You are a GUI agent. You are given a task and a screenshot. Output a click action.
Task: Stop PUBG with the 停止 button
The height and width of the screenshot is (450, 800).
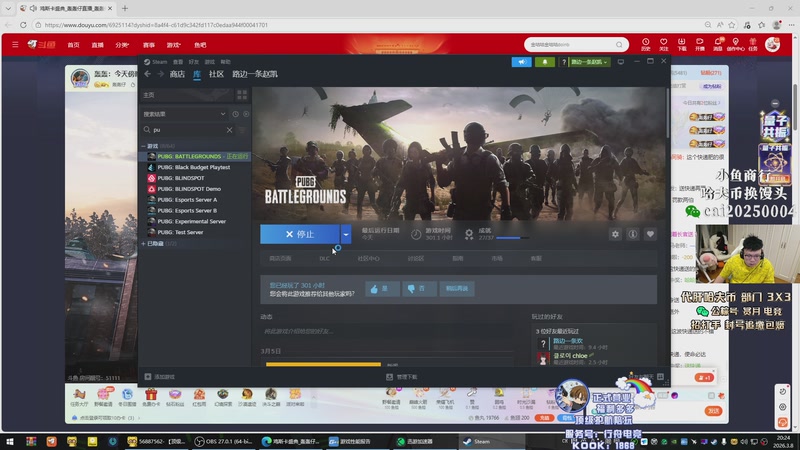coord(300,234)
